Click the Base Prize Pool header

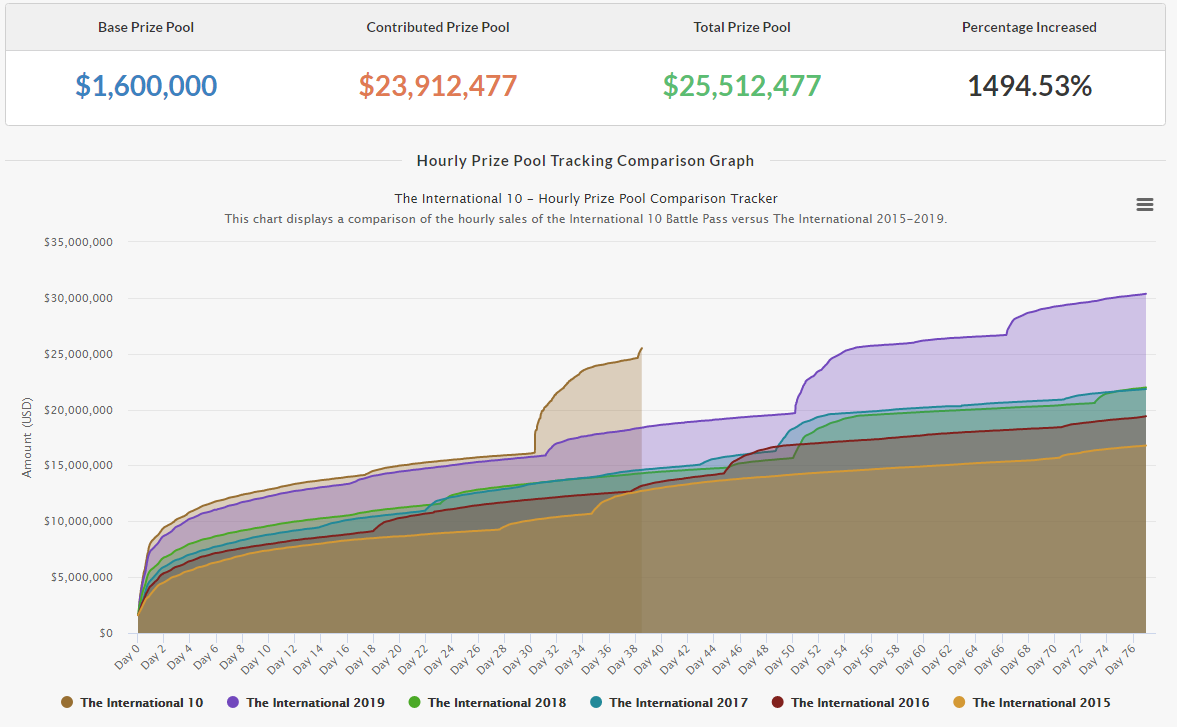coord(146,27)
